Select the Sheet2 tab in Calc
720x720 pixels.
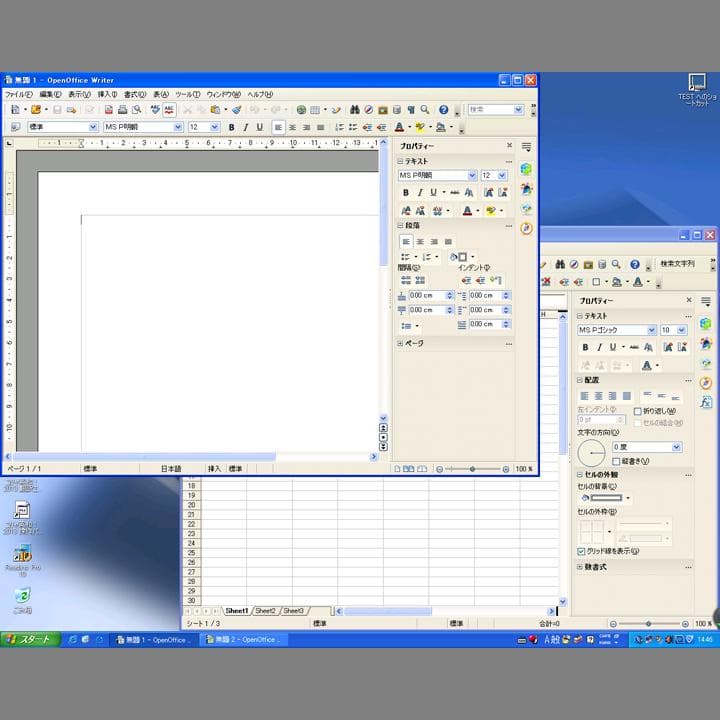coord(265,611)
